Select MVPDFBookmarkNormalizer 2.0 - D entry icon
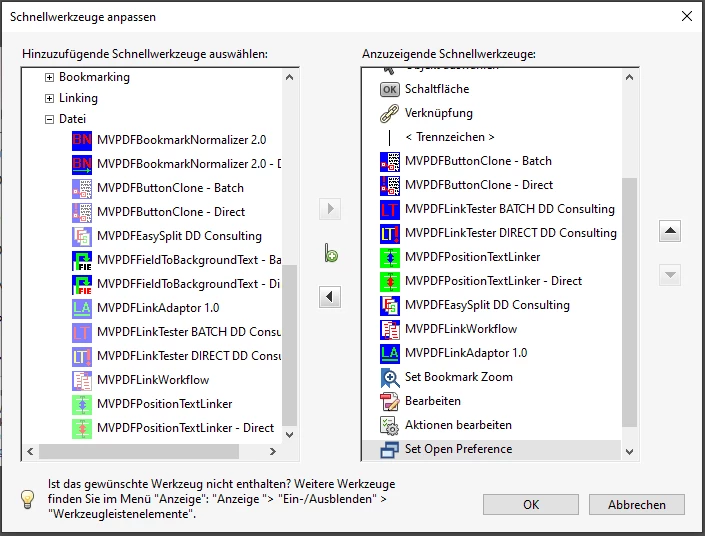The width and height of the screenshot is (705, 536). pos(82,165)
